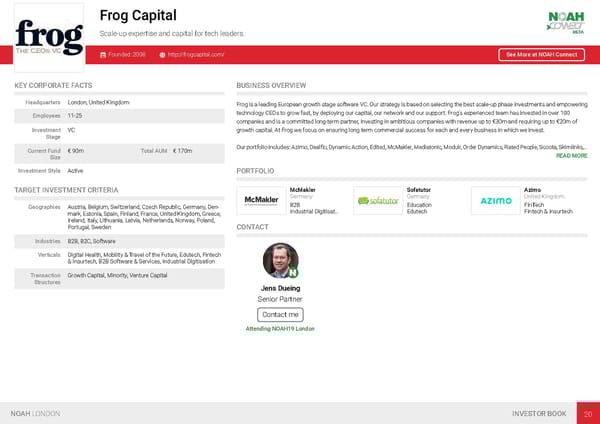Click the Contact me button
The image size is (600, 424).
[x=280, y=314]
